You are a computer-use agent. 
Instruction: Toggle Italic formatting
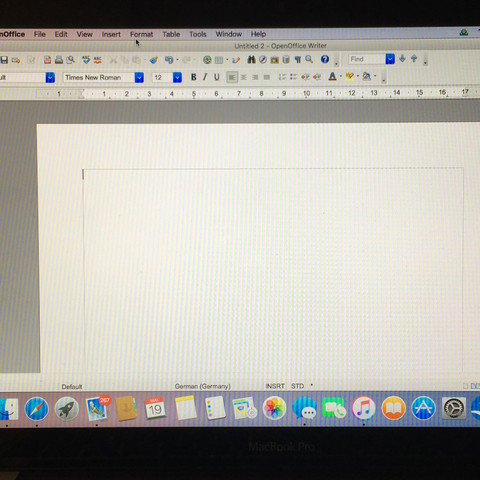pos(205,77)
